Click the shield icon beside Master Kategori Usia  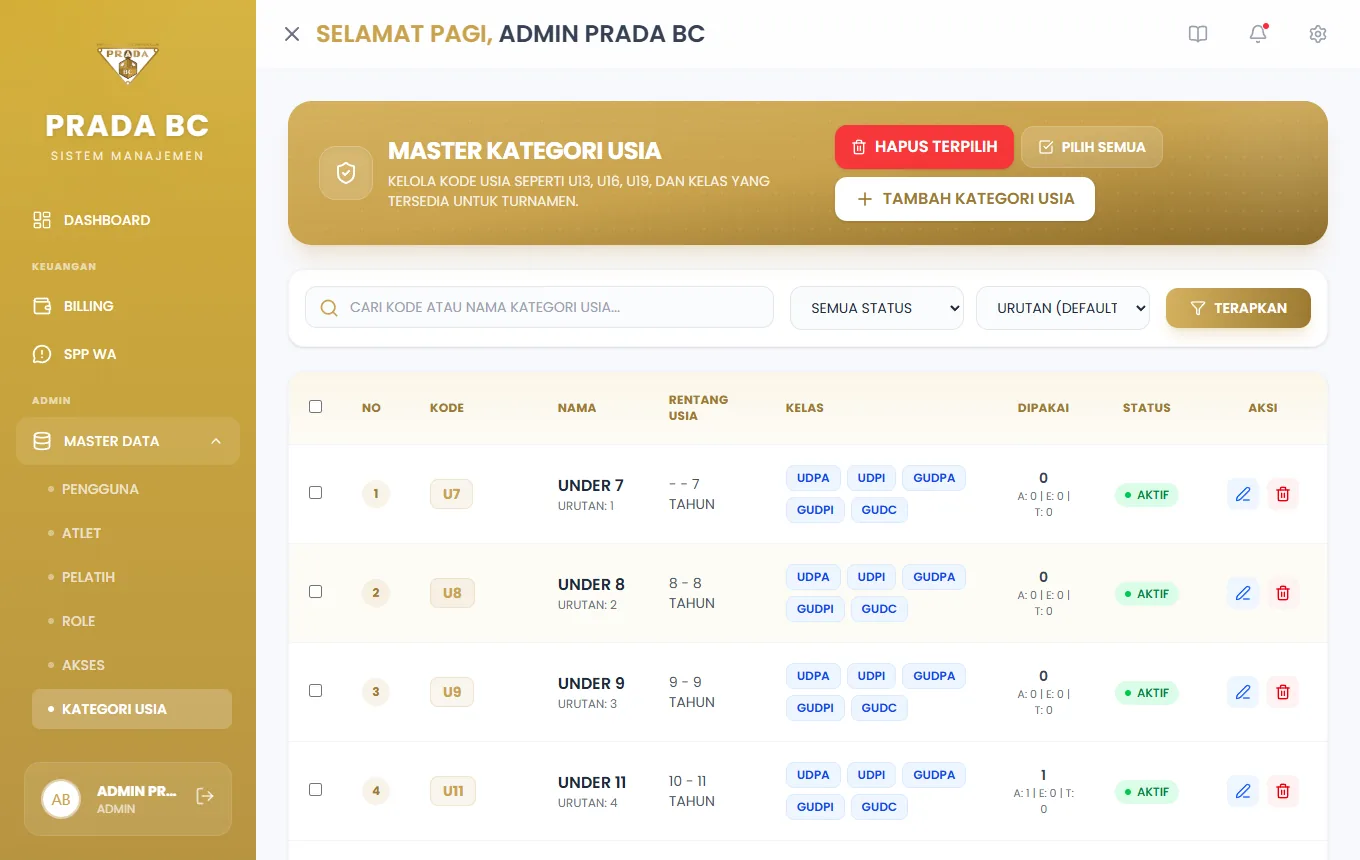tap(346, 174)
